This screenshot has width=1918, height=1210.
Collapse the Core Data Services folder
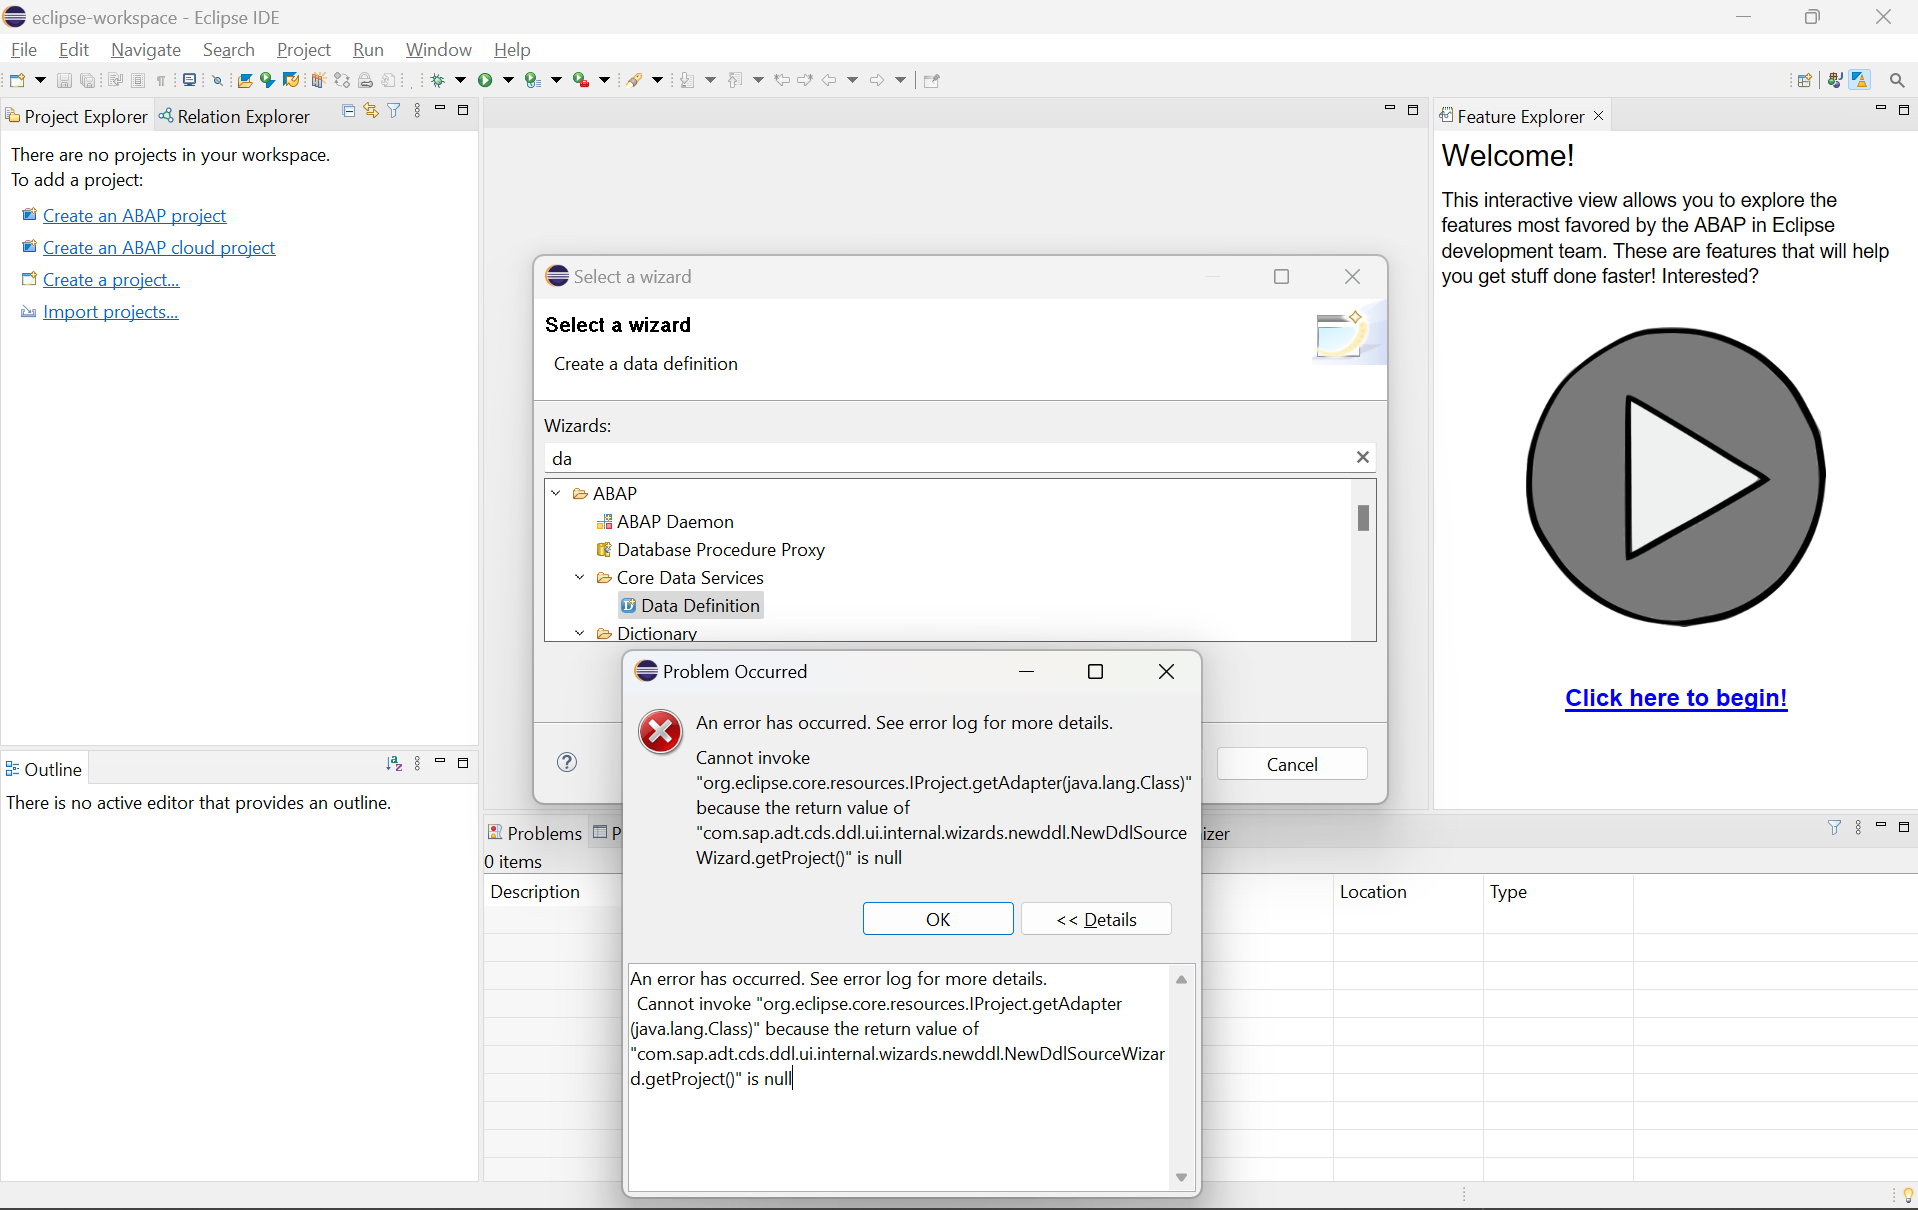tap(580, 577)
